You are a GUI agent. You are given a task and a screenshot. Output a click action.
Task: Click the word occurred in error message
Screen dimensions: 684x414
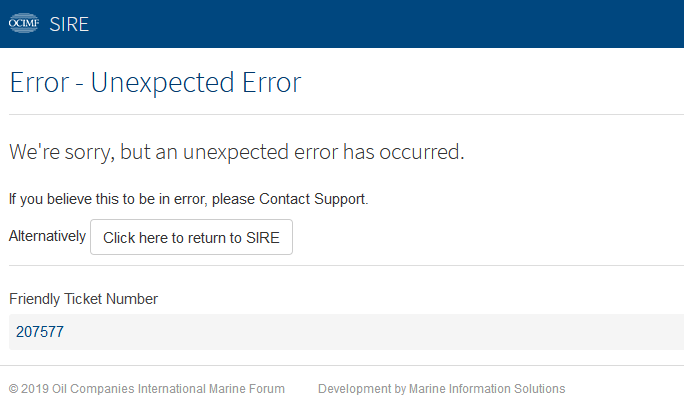421,152
